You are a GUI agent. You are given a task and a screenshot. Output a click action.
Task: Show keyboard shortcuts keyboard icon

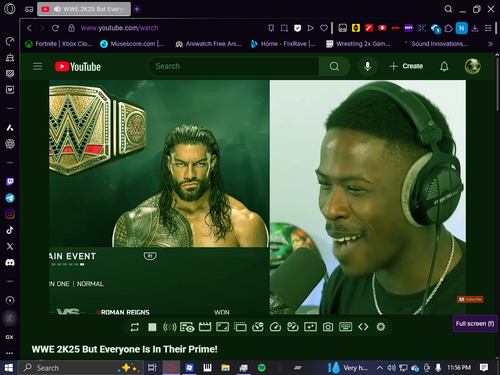345,326
